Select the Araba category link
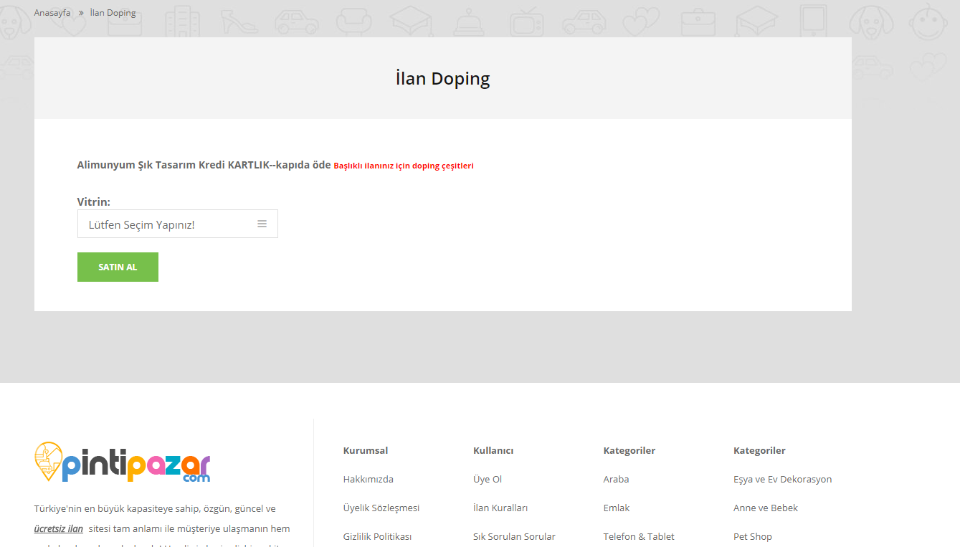The image size is (960, 547). coord(616,479)
